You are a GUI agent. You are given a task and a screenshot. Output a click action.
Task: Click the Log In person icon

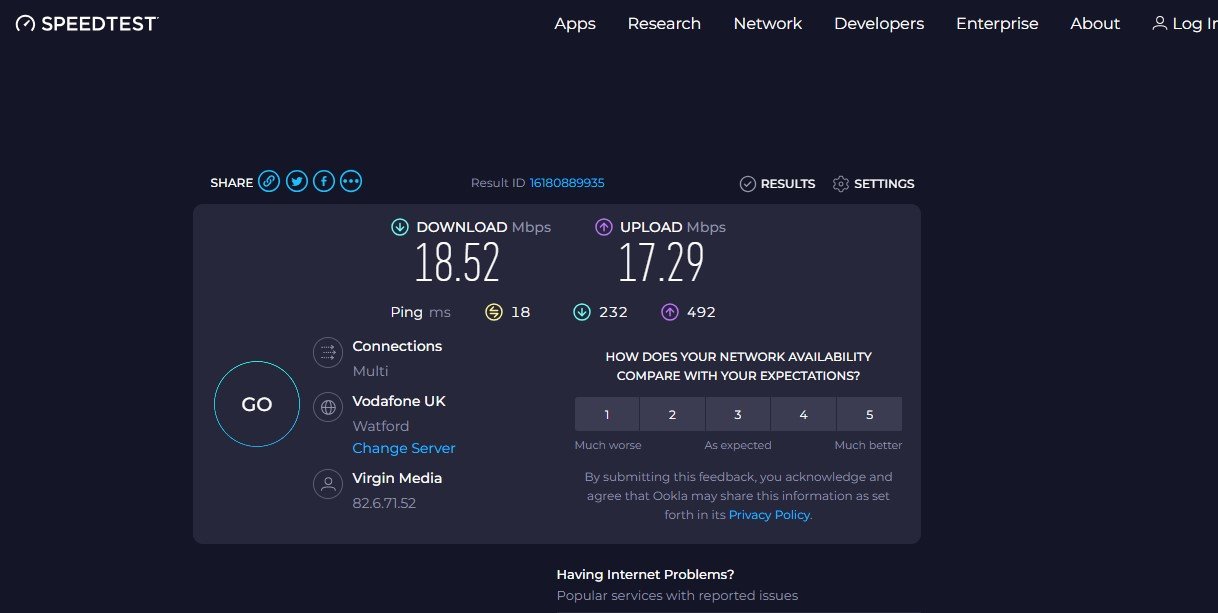(x=1160, y=23)
